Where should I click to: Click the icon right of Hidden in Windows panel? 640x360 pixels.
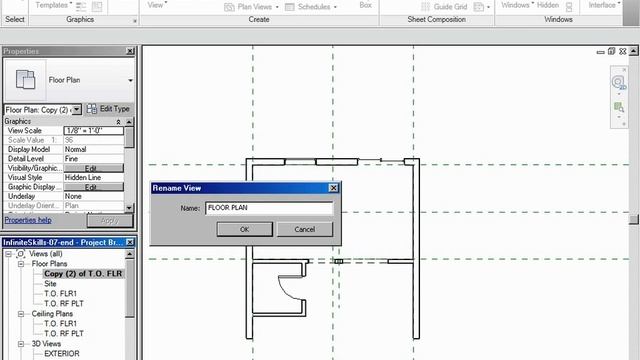pyautogui.click(x=569, y=7)
